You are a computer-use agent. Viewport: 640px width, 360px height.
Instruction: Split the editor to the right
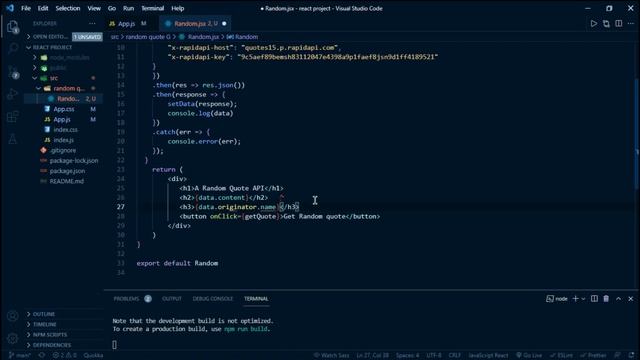coord(619,24)
